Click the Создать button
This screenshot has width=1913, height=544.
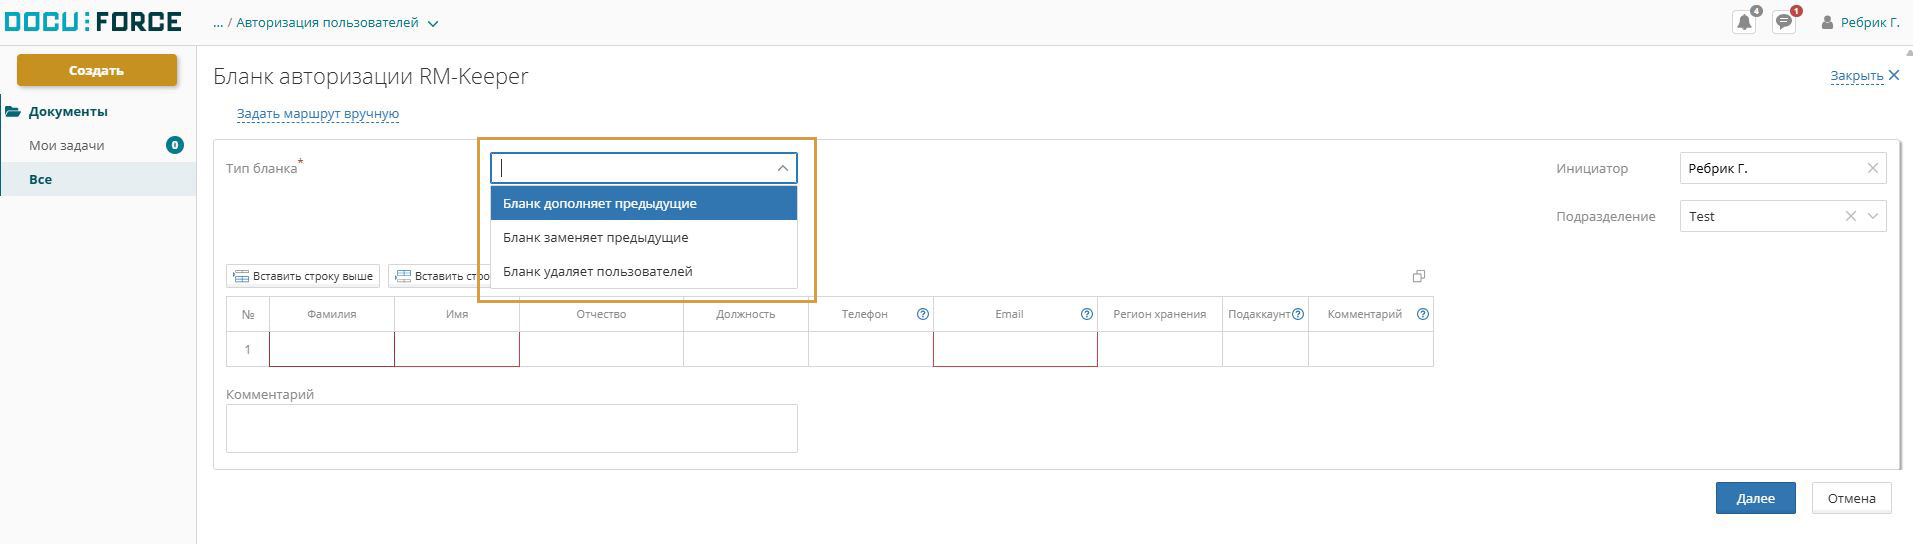(x=97, y=70)
